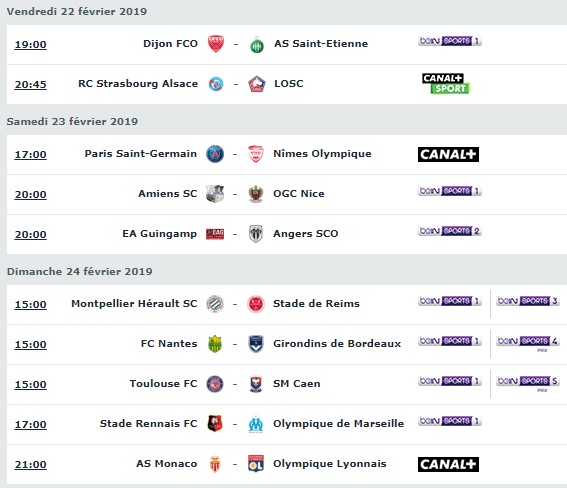This screenshot has width=567, height=488.
Task: Click the EA Guingamp red logo
Action: pos(215,234)
